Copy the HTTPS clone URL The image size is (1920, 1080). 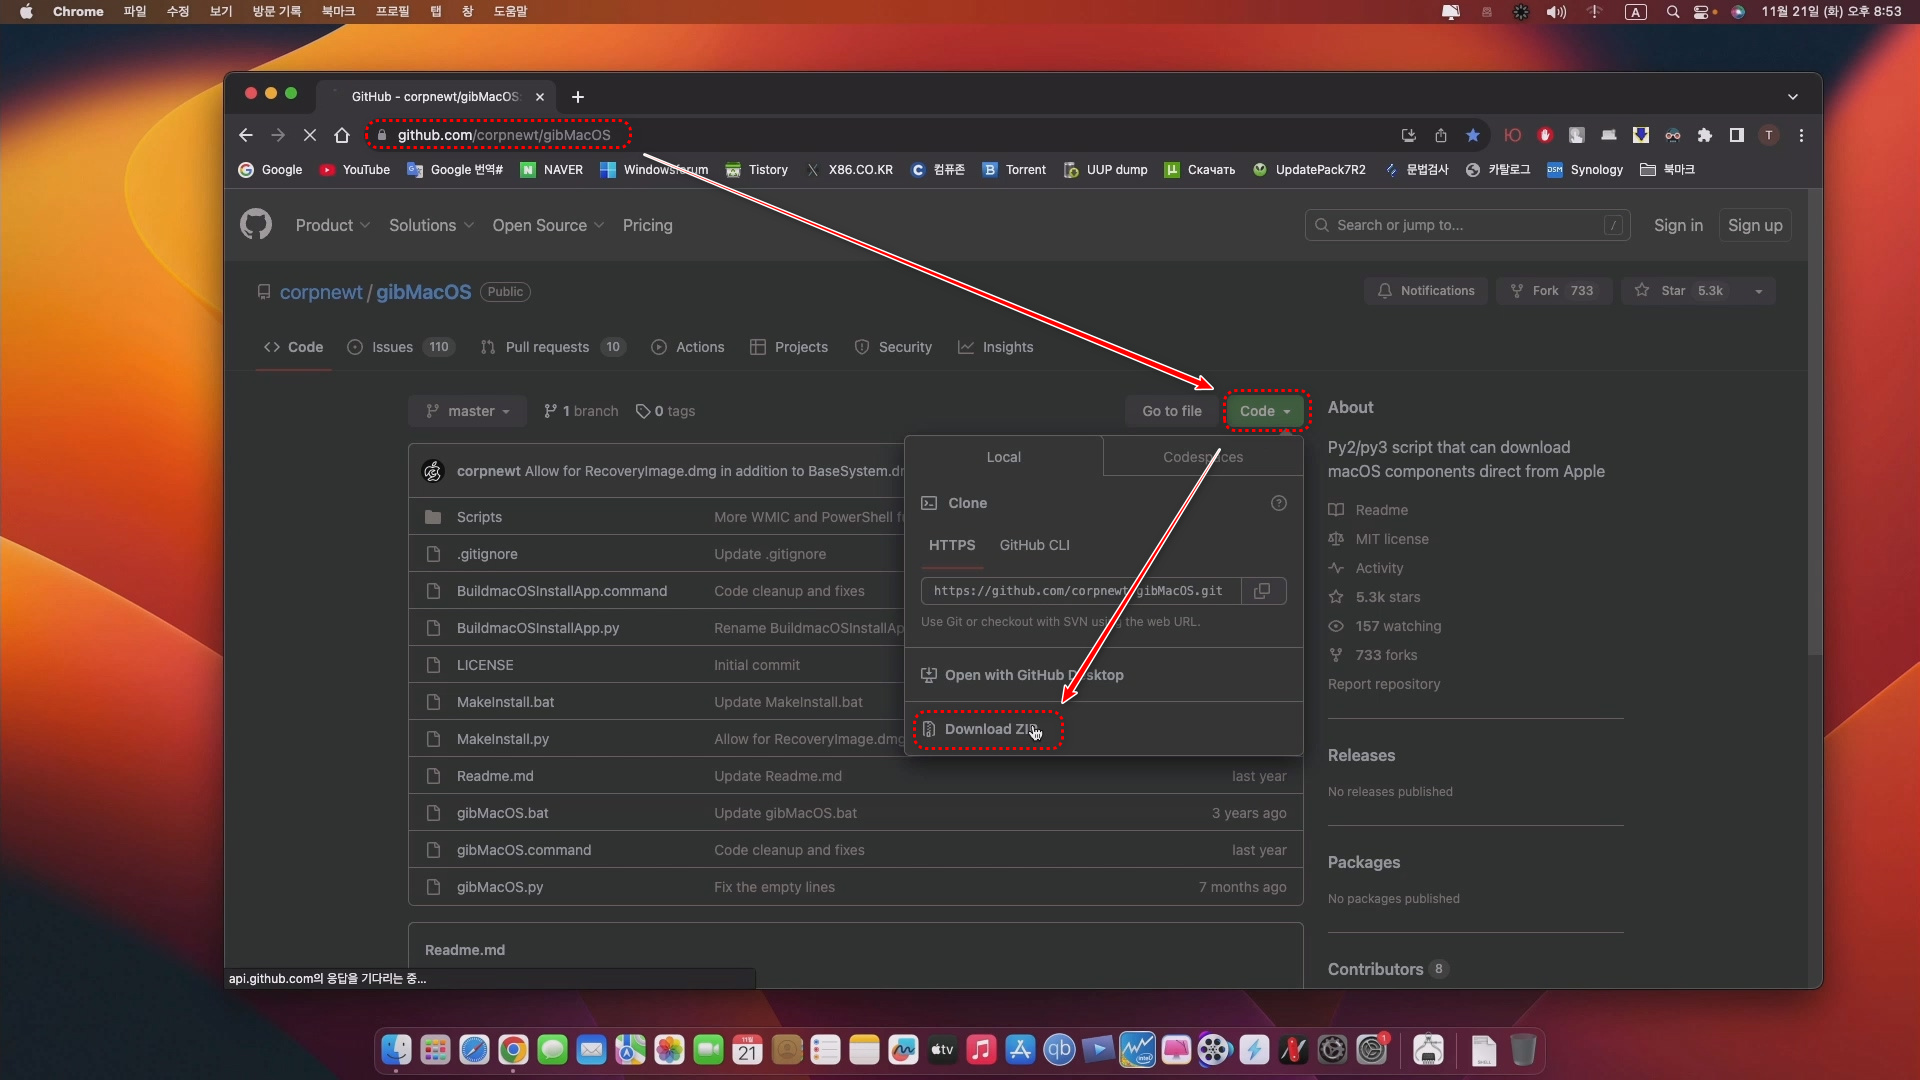click(x=1263, y=591)
